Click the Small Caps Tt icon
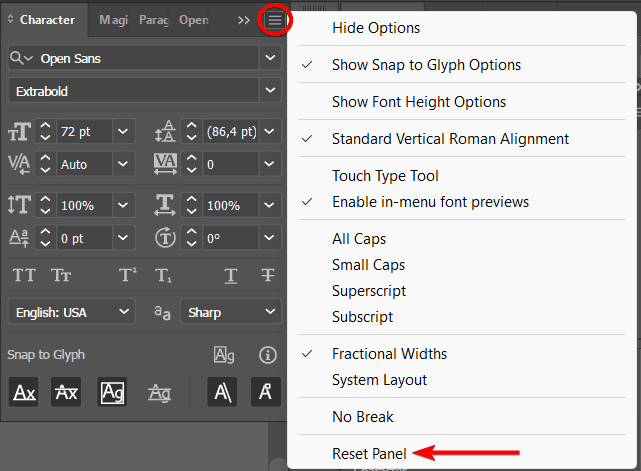 [x=62, y=276]
